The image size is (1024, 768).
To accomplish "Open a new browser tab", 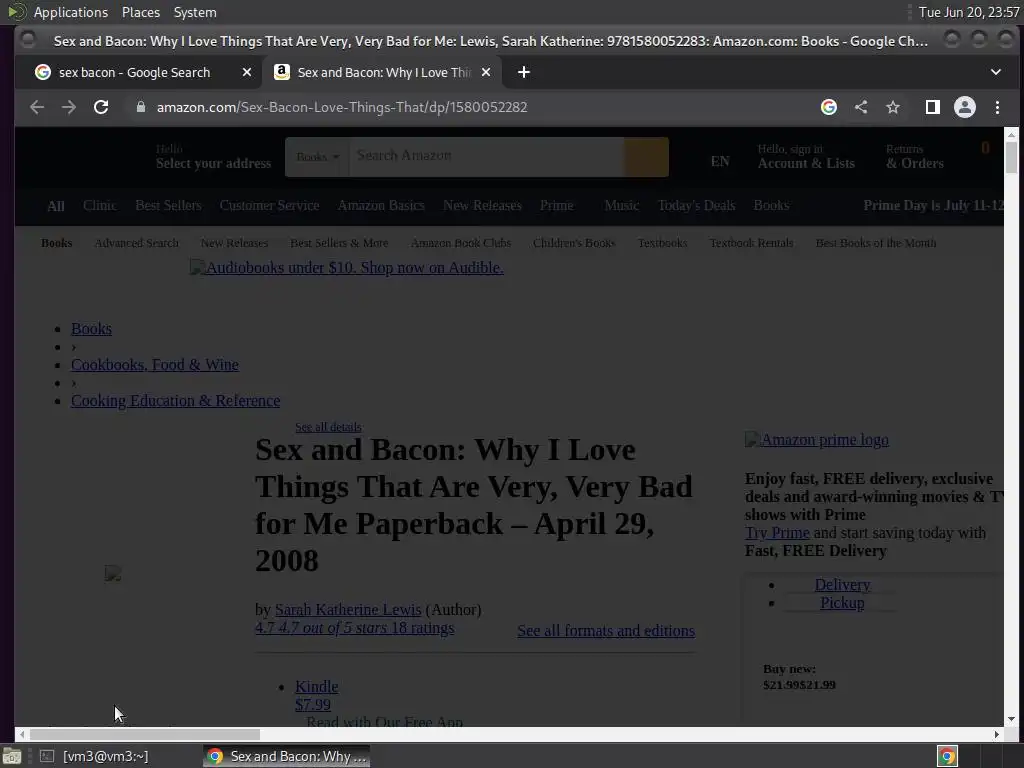I will point(524,72).
